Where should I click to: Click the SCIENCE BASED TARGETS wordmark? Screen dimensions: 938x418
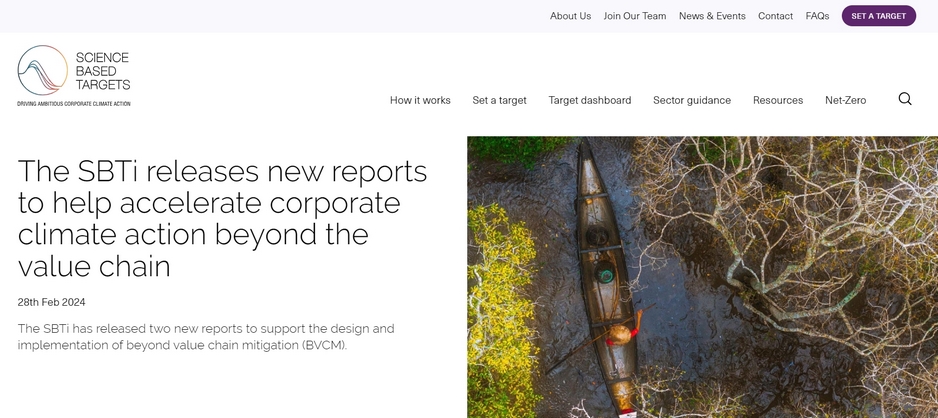[103, 72]
